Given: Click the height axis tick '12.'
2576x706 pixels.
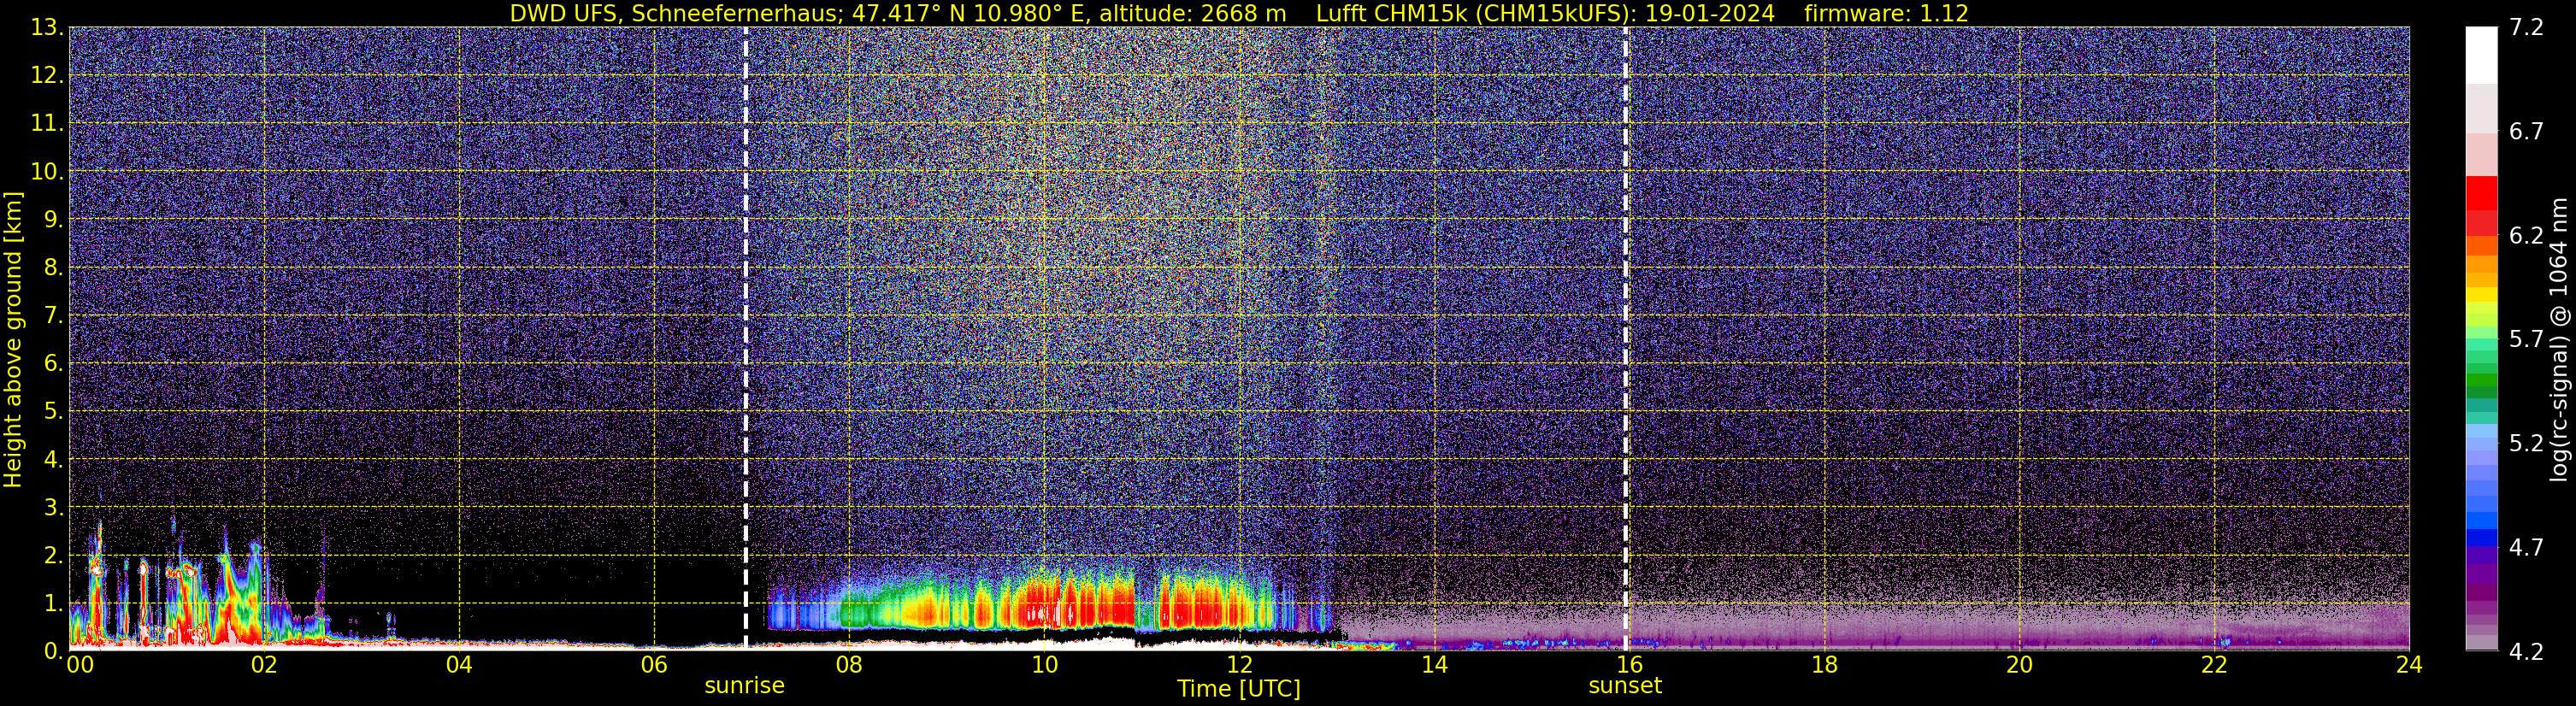Looking at the screenshot, I should click(x=47, y=76).
